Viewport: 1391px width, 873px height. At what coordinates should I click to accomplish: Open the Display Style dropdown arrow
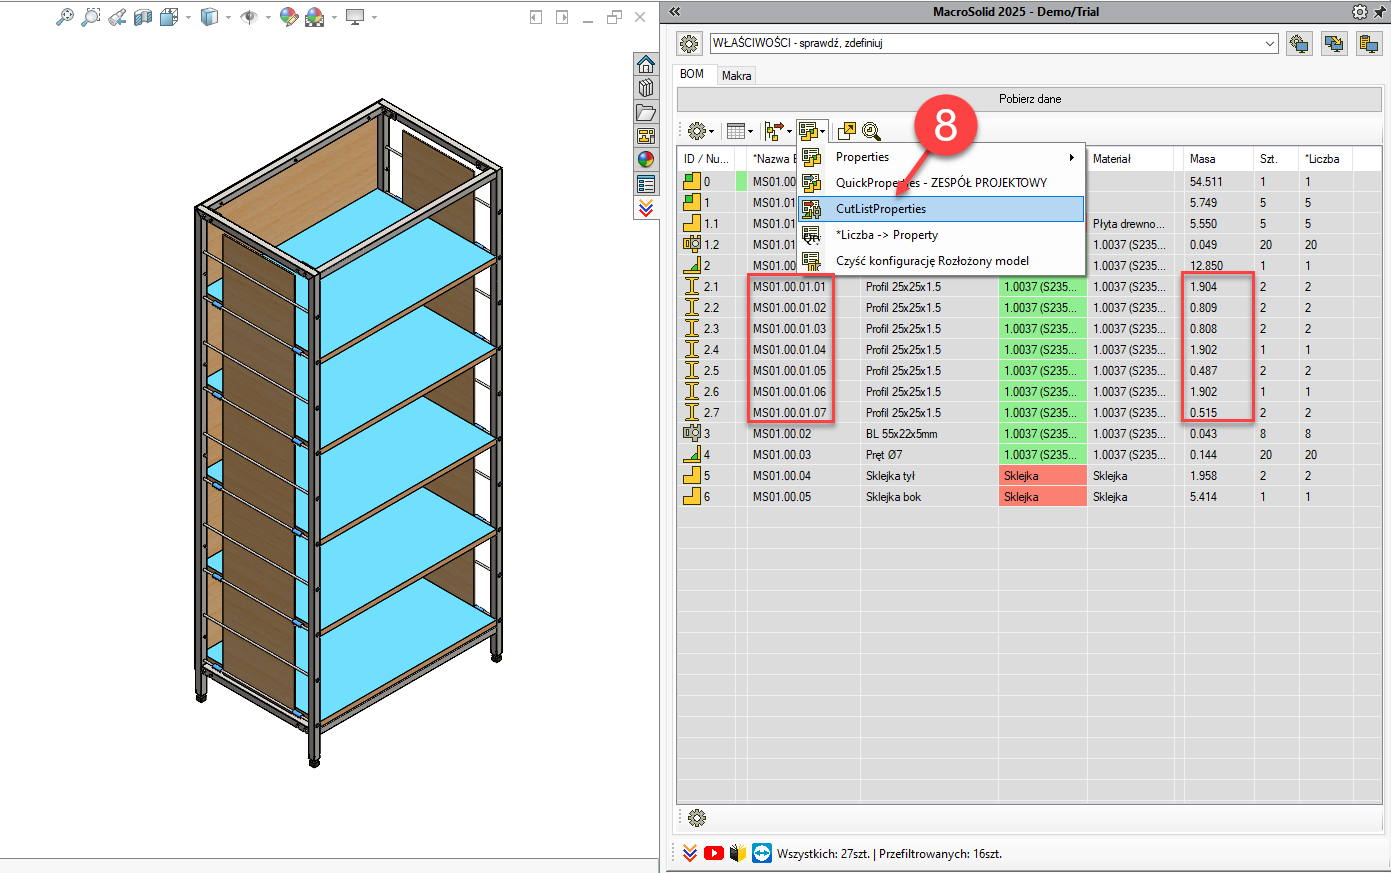click(228, 17)
